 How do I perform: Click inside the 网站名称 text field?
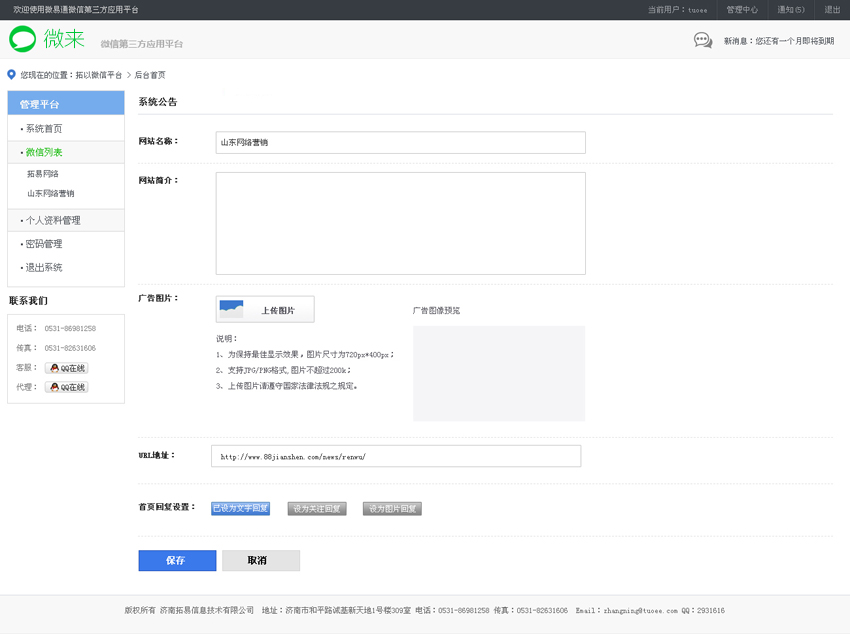click(x=400, y=142)
